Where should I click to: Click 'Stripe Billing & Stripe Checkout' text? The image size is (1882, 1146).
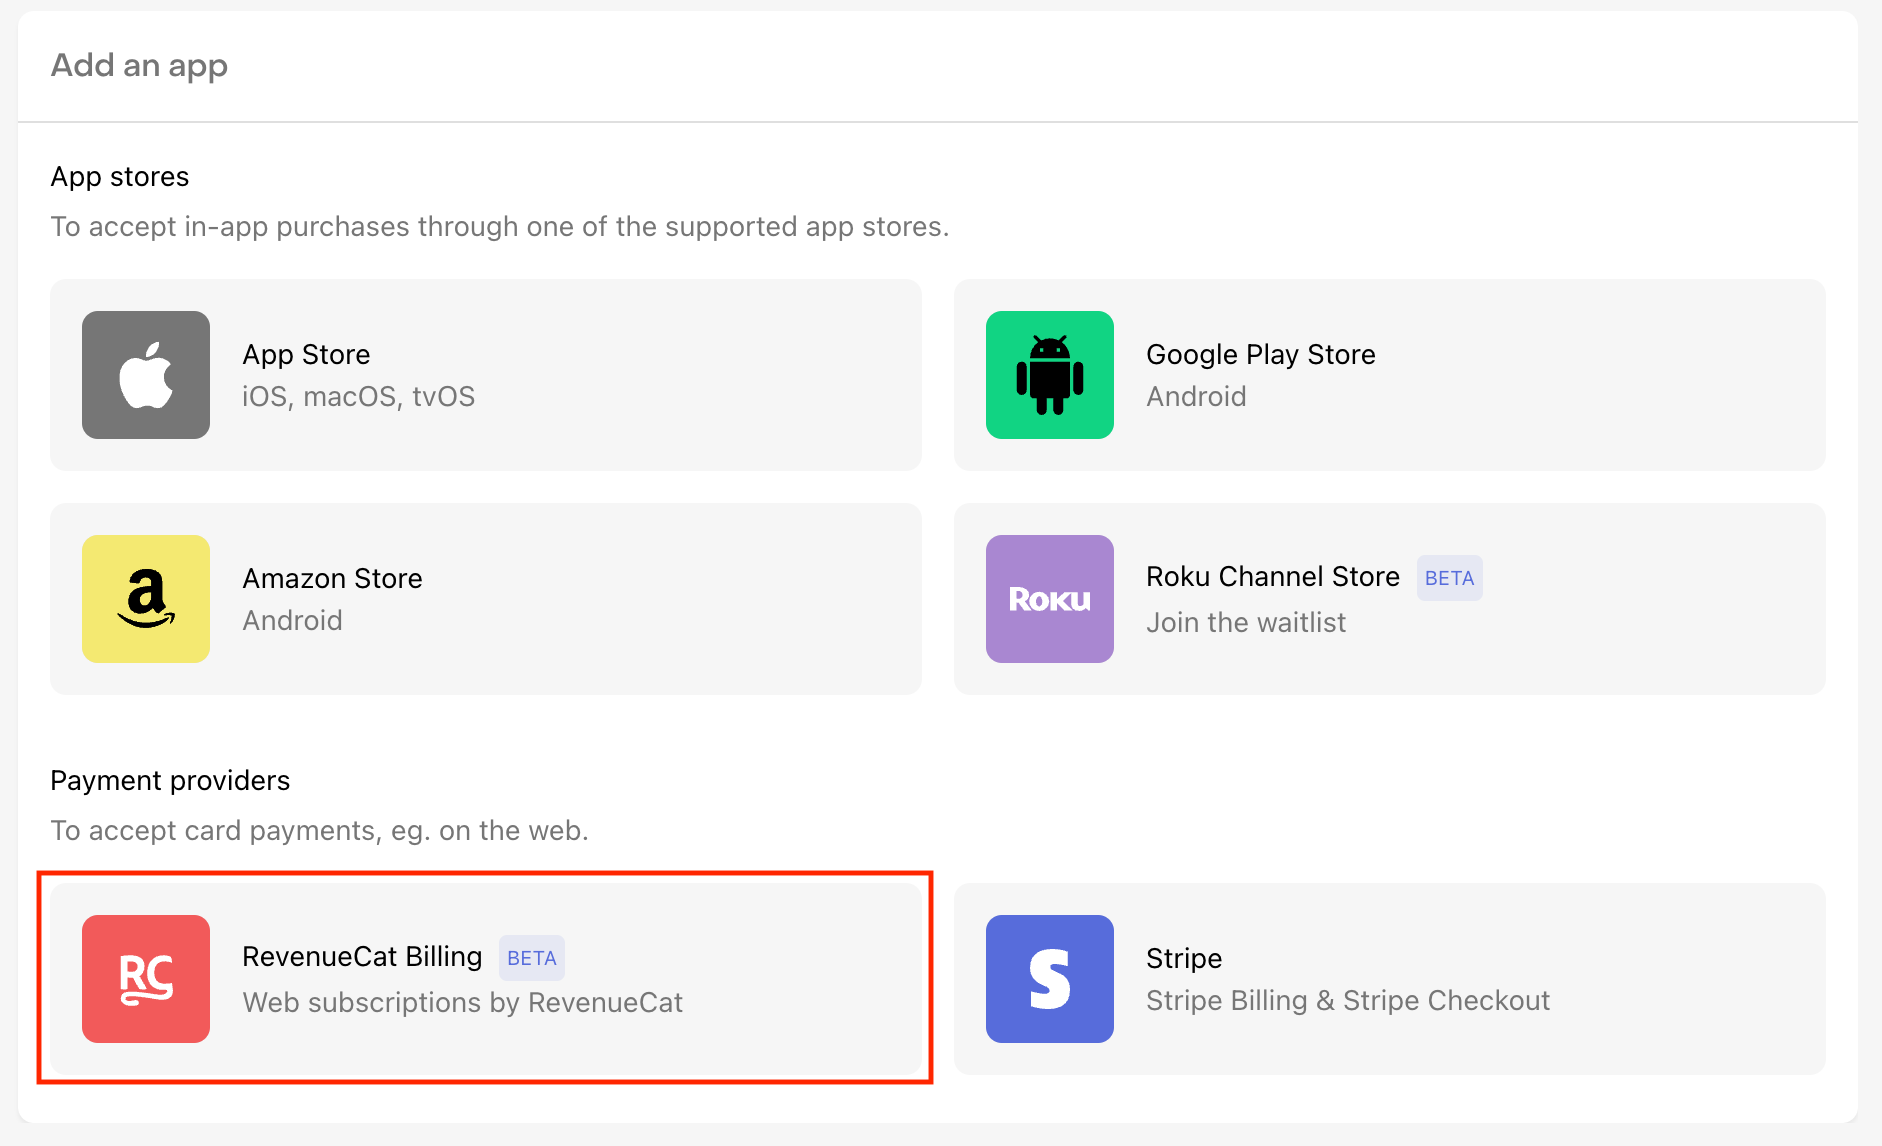[x=1348, y=1001]
